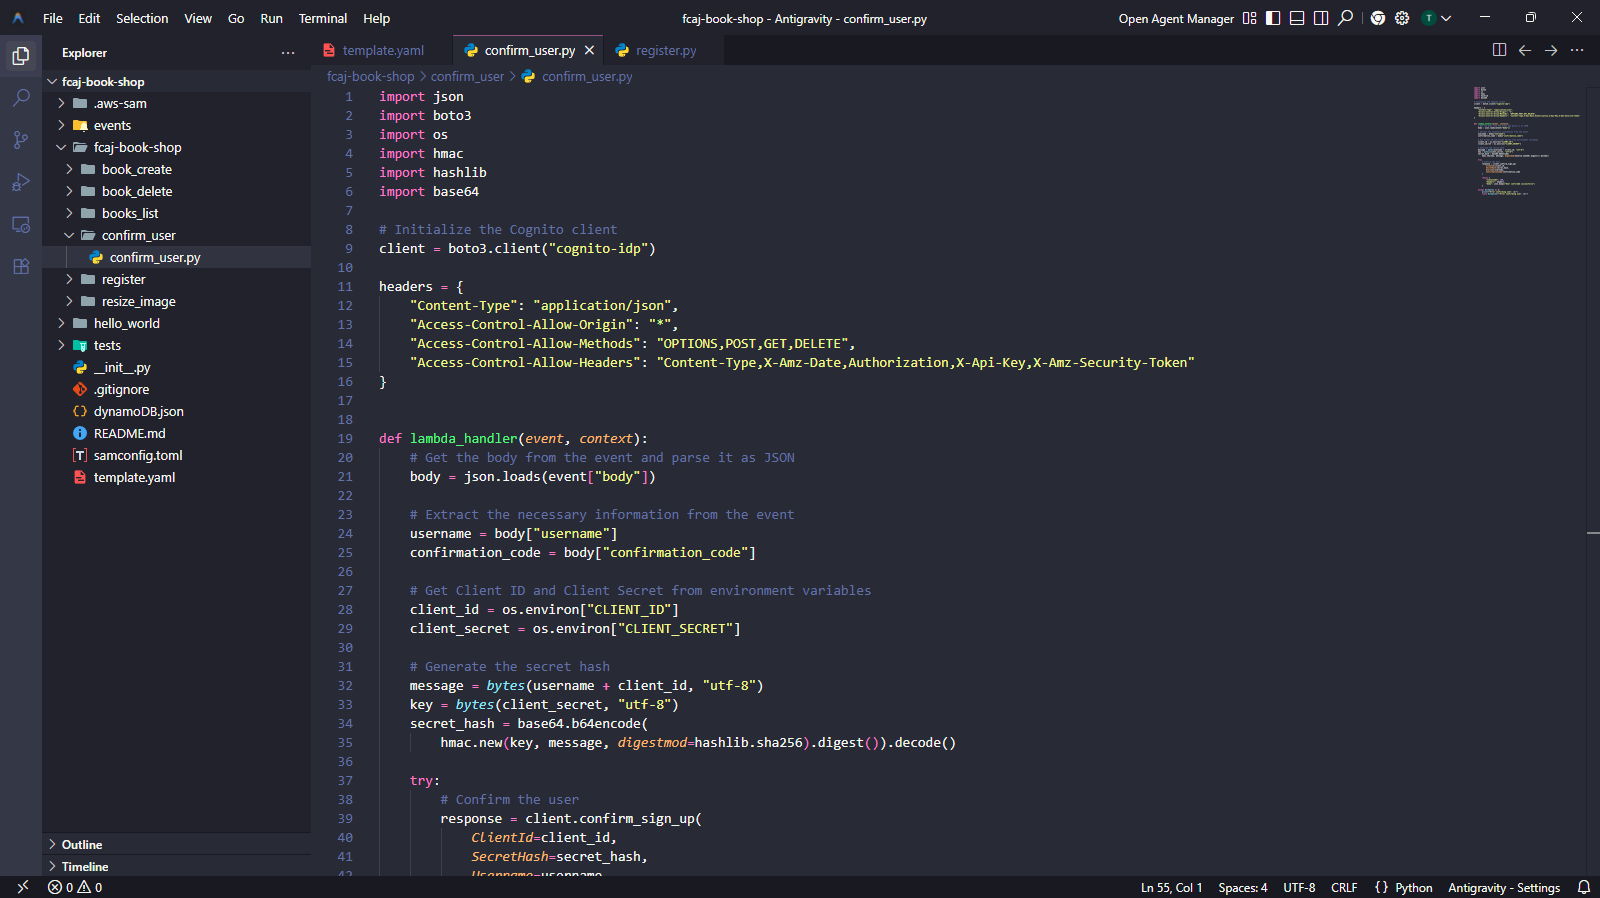Toggle the primary side bar visibility

(x=1273, y=18)
